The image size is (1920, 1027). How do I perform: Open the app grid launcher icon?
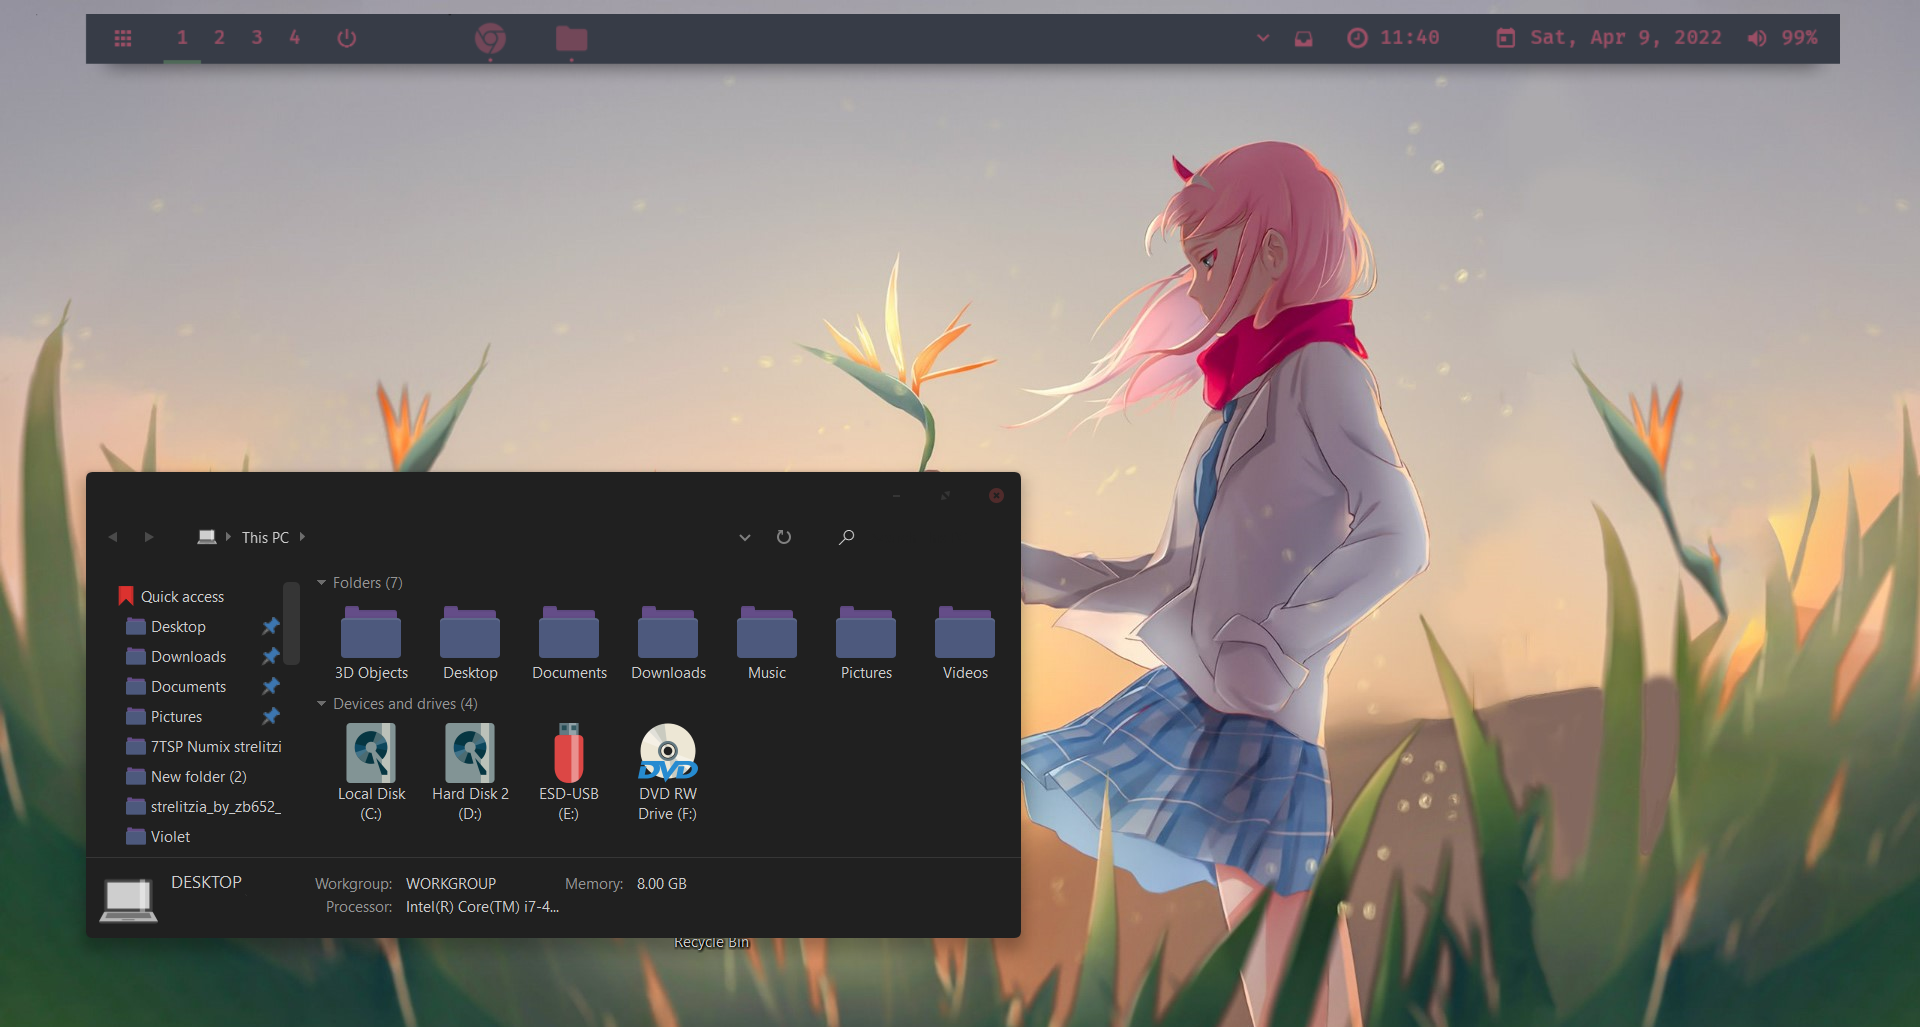click(x=123, y=38)
